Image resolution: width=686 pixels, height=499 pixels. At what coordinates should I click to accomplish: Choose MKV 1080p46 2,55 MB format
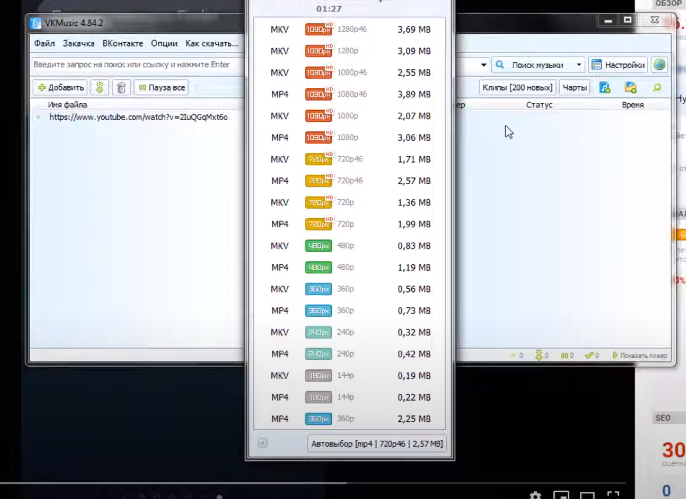350,73
